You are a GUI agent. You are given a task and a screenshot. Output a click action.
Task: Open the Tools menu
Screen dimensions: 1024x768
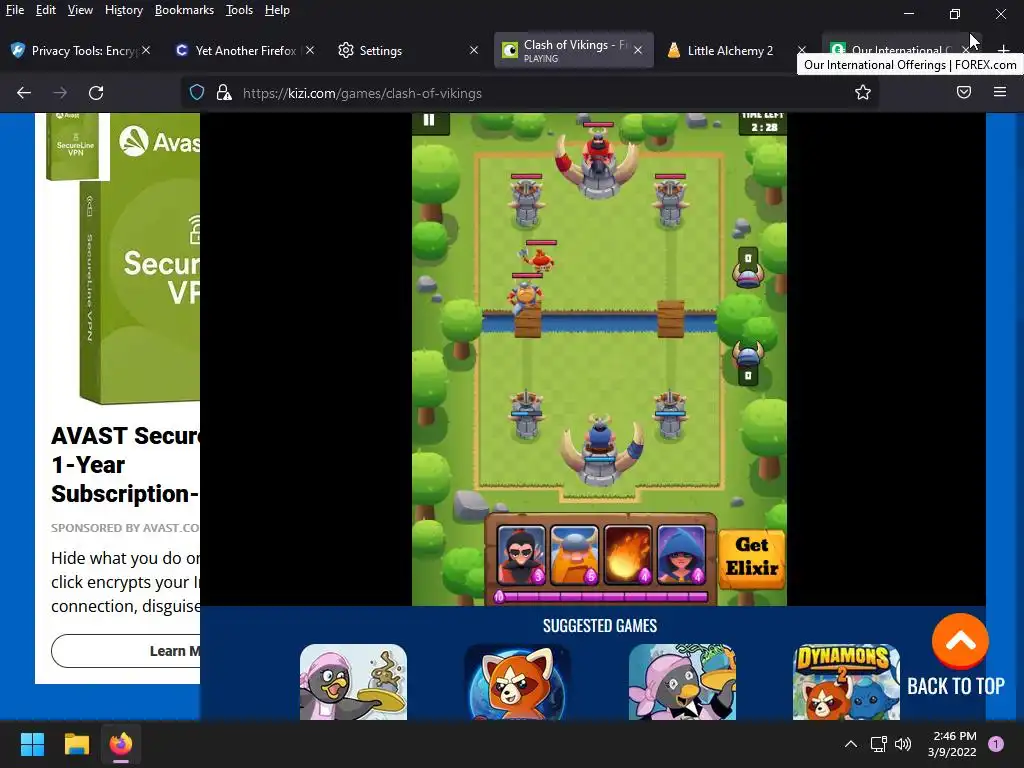click(x=239, y=10)
